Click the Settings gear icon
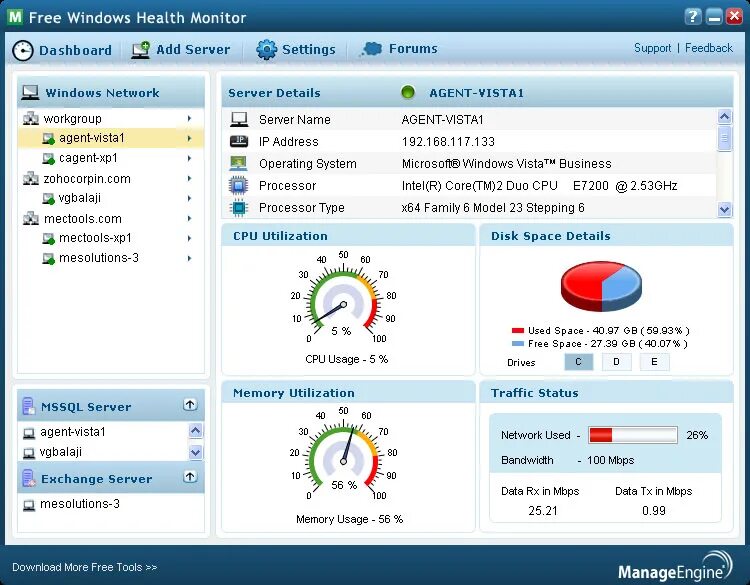The image size is (750, 585). tap(266, 49)
